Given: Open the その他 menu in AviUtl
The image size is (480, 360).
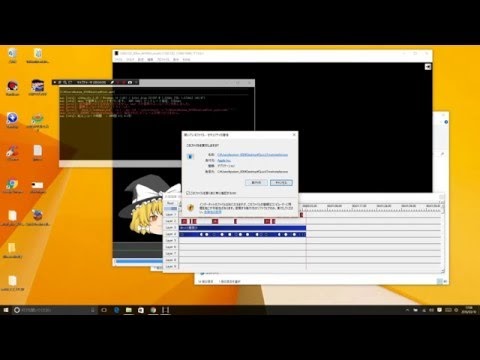Looking at the screenshot, I should point(186,59).
